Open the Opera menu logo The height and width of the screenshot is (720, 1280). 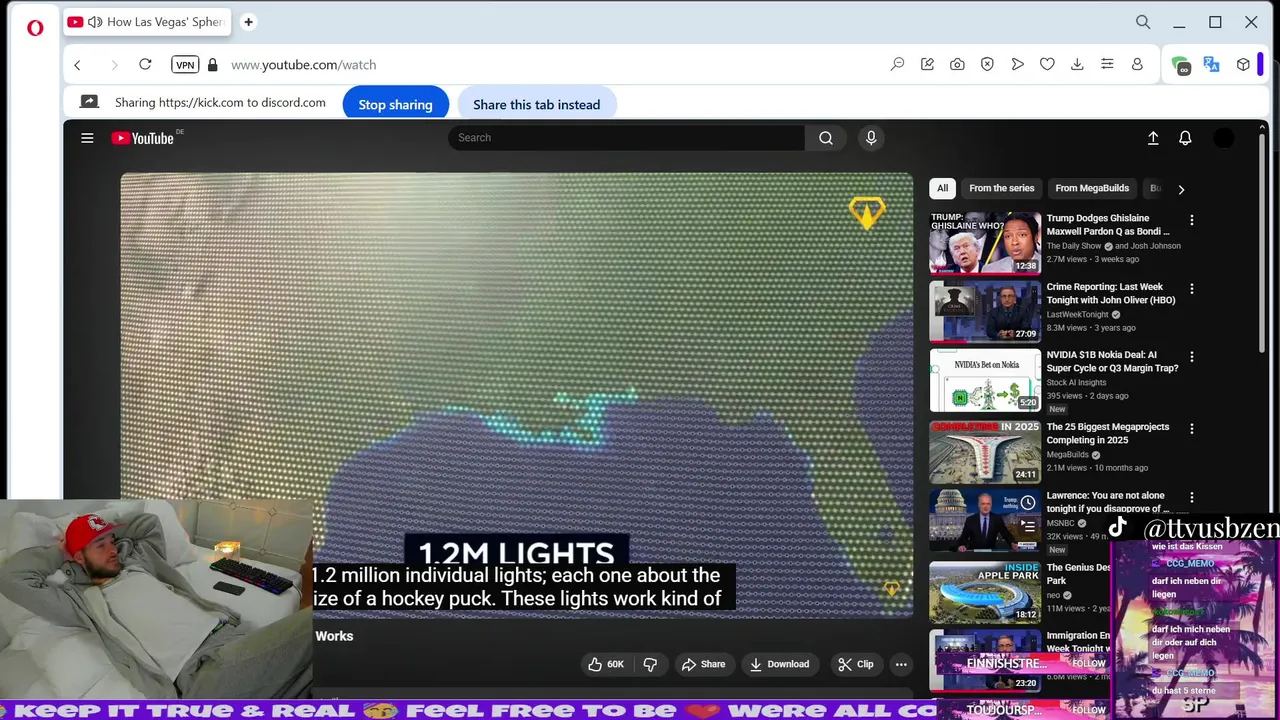click(35, 27)
